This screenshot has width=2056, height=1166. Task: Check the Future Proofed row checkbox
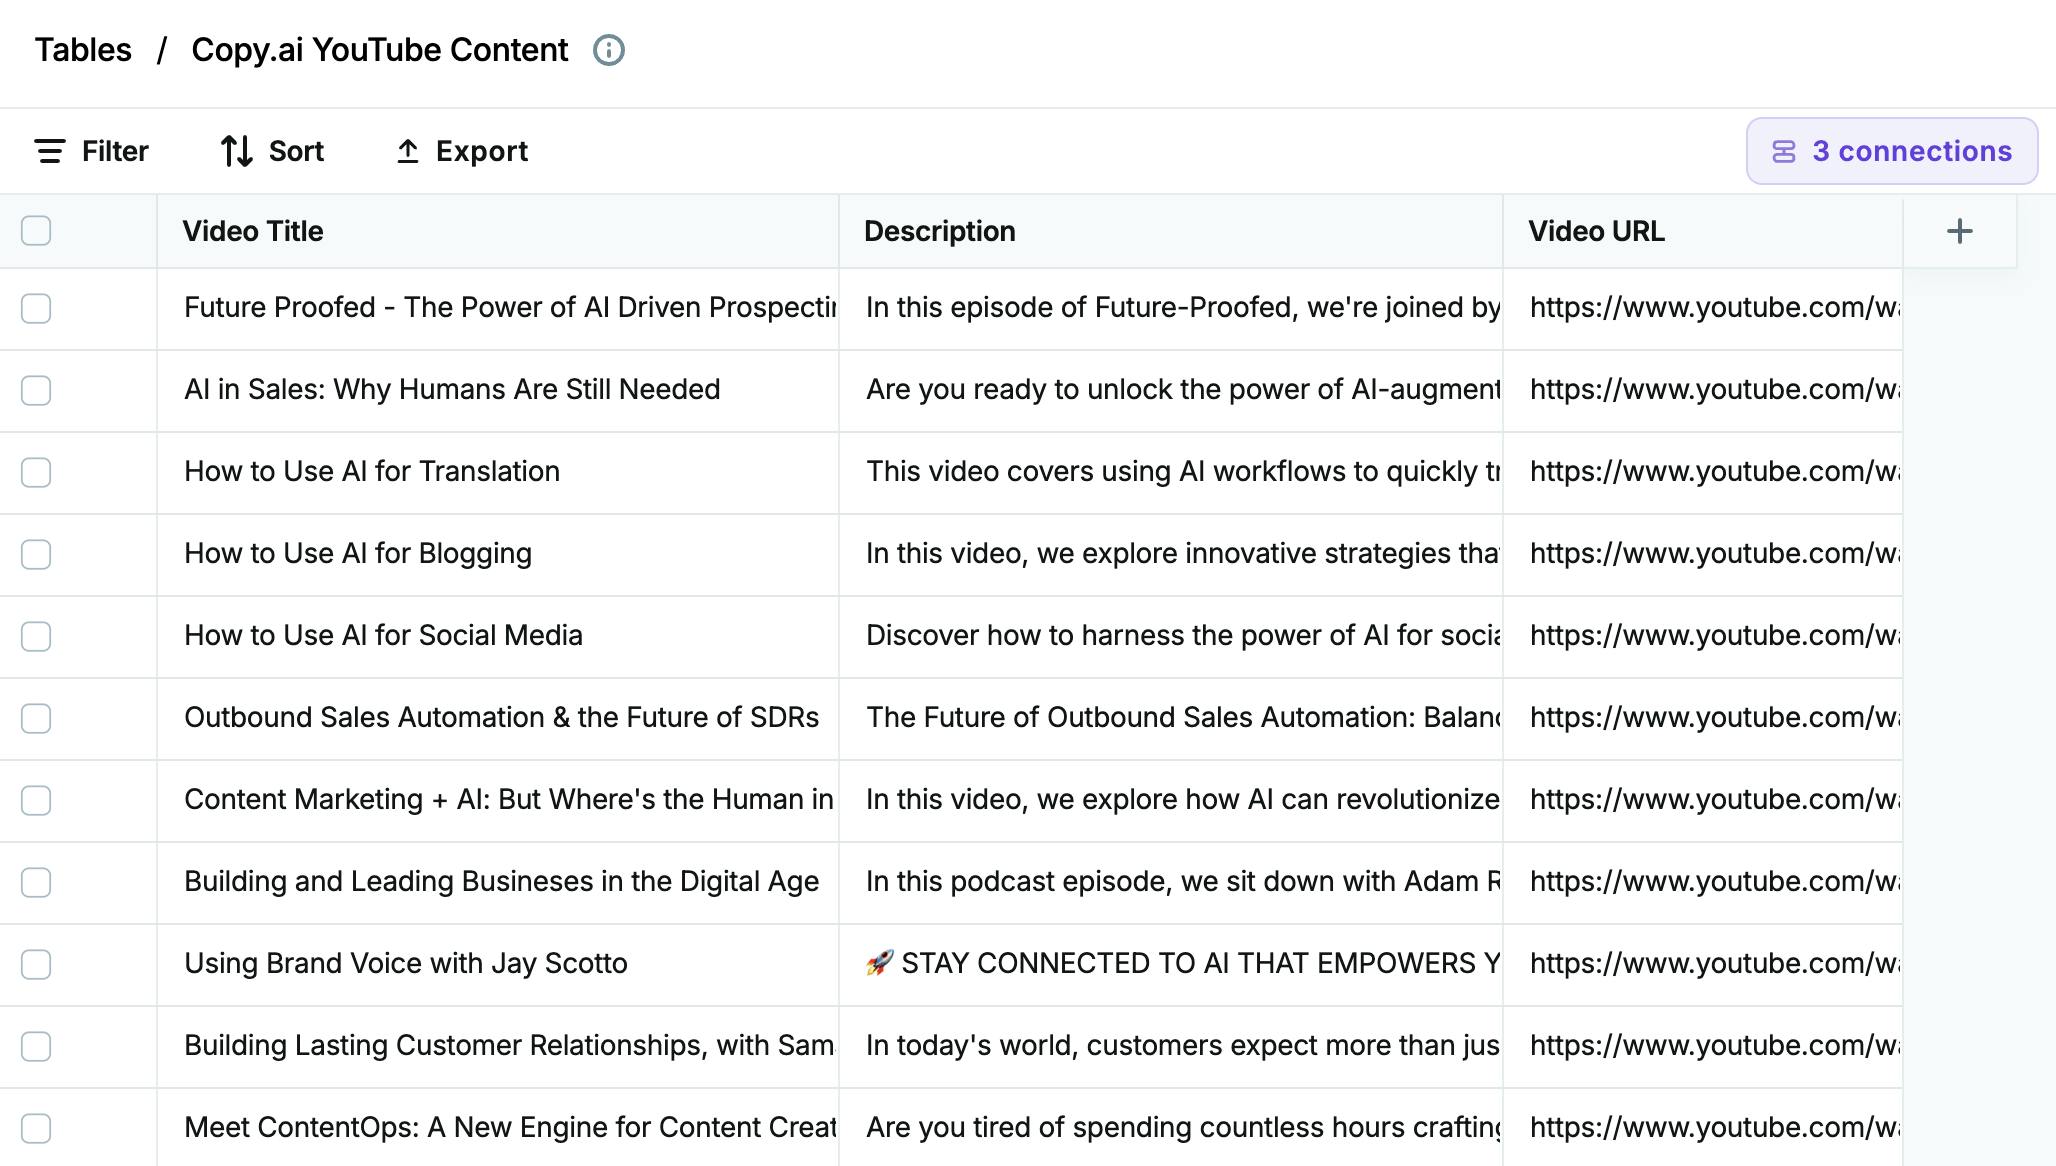click(36, 308)
